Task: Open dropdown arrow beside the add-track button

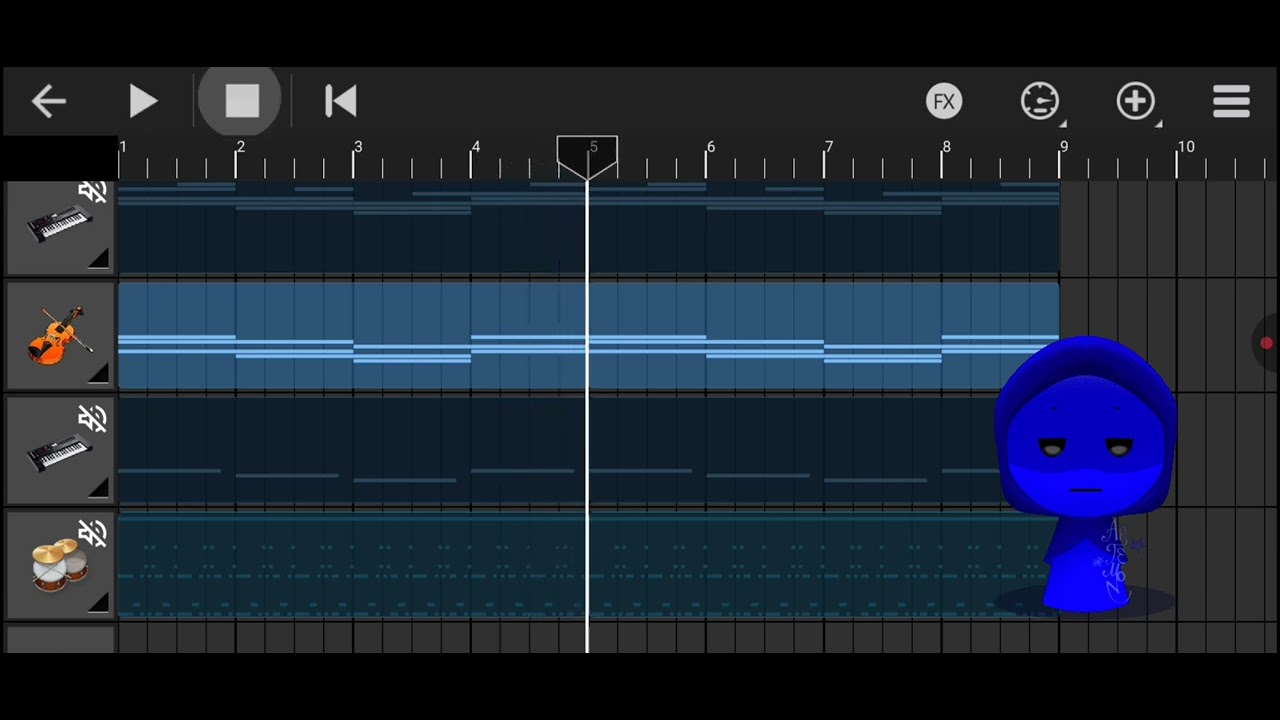Action: click(1158, 124)
